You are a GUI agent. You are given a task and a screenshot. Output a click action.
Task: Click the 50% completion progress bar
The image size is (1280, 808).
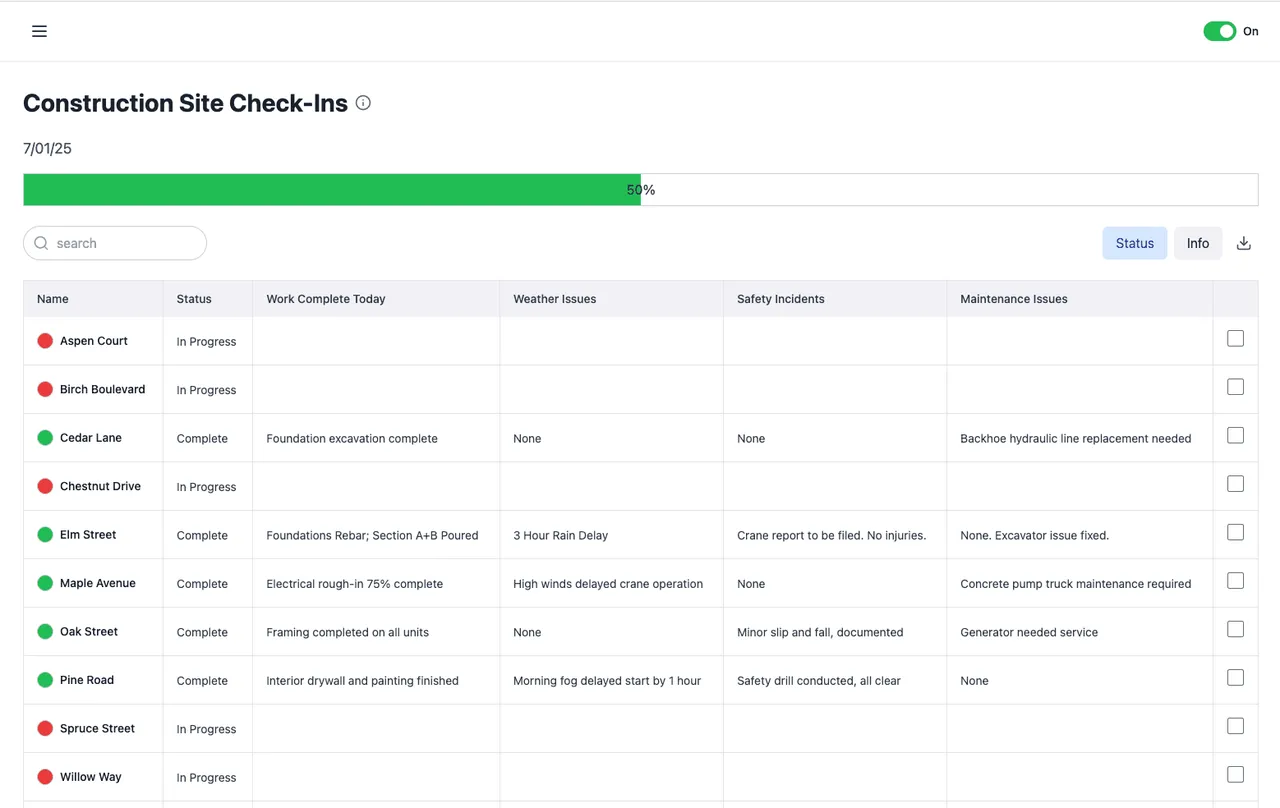641,190
